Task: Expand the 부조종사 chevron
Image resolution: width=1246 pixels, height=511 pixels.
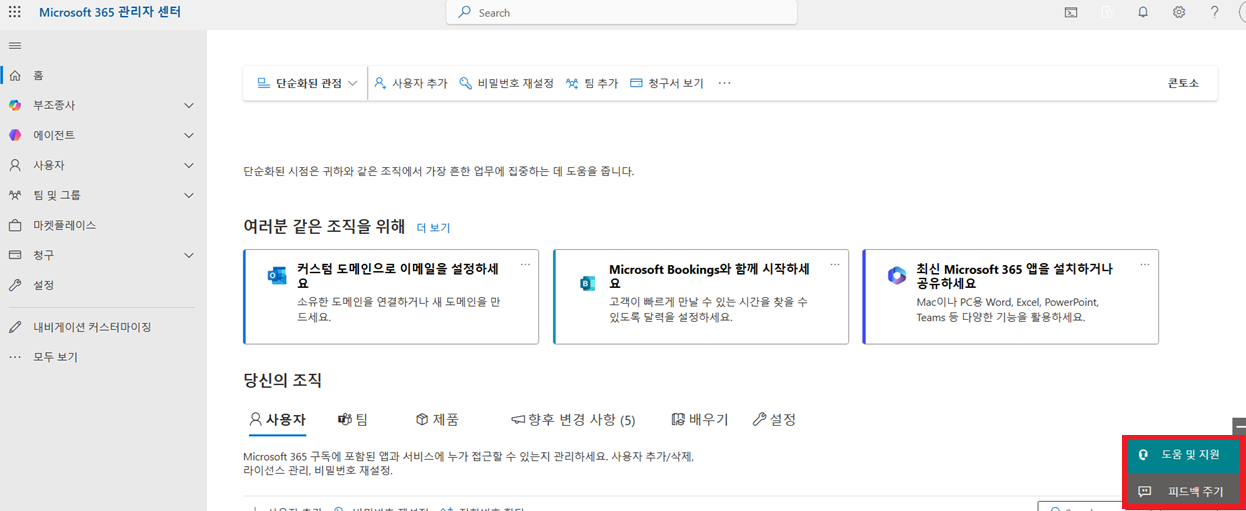Action: pyautogui.click(x=189, y=105)
